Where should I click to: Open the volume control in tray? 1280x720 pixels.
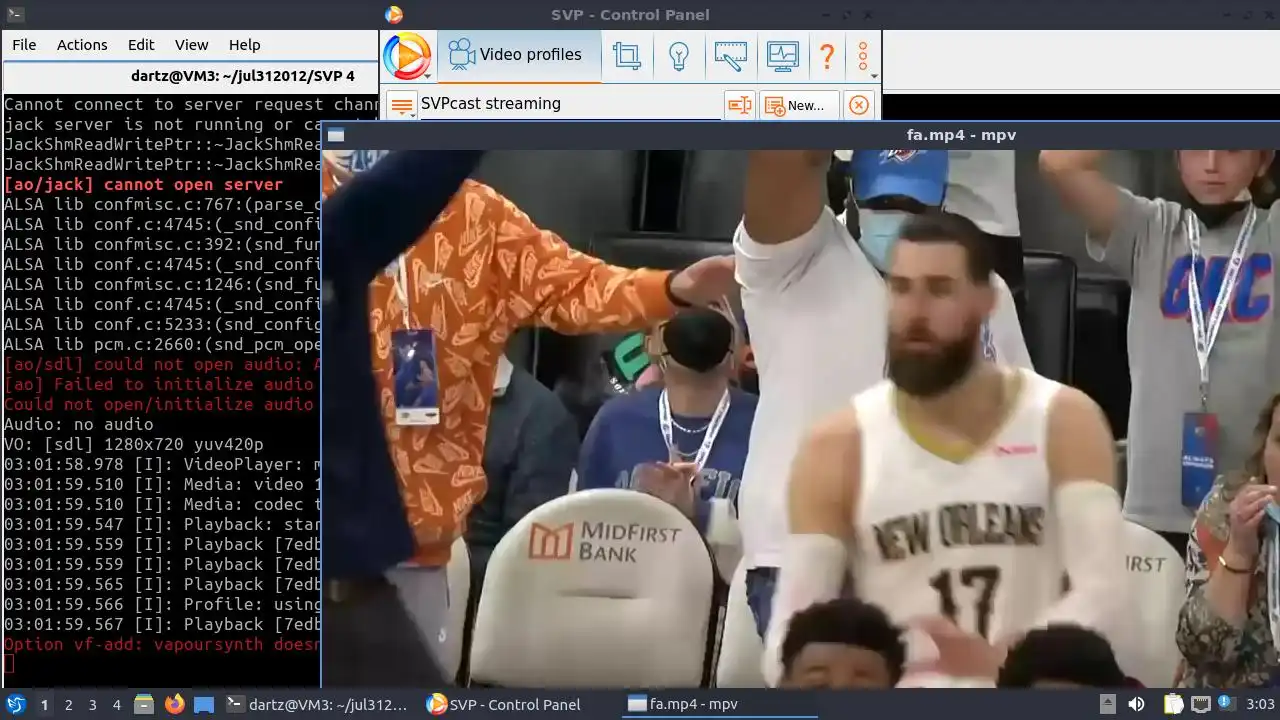(x=1136, y=705)
